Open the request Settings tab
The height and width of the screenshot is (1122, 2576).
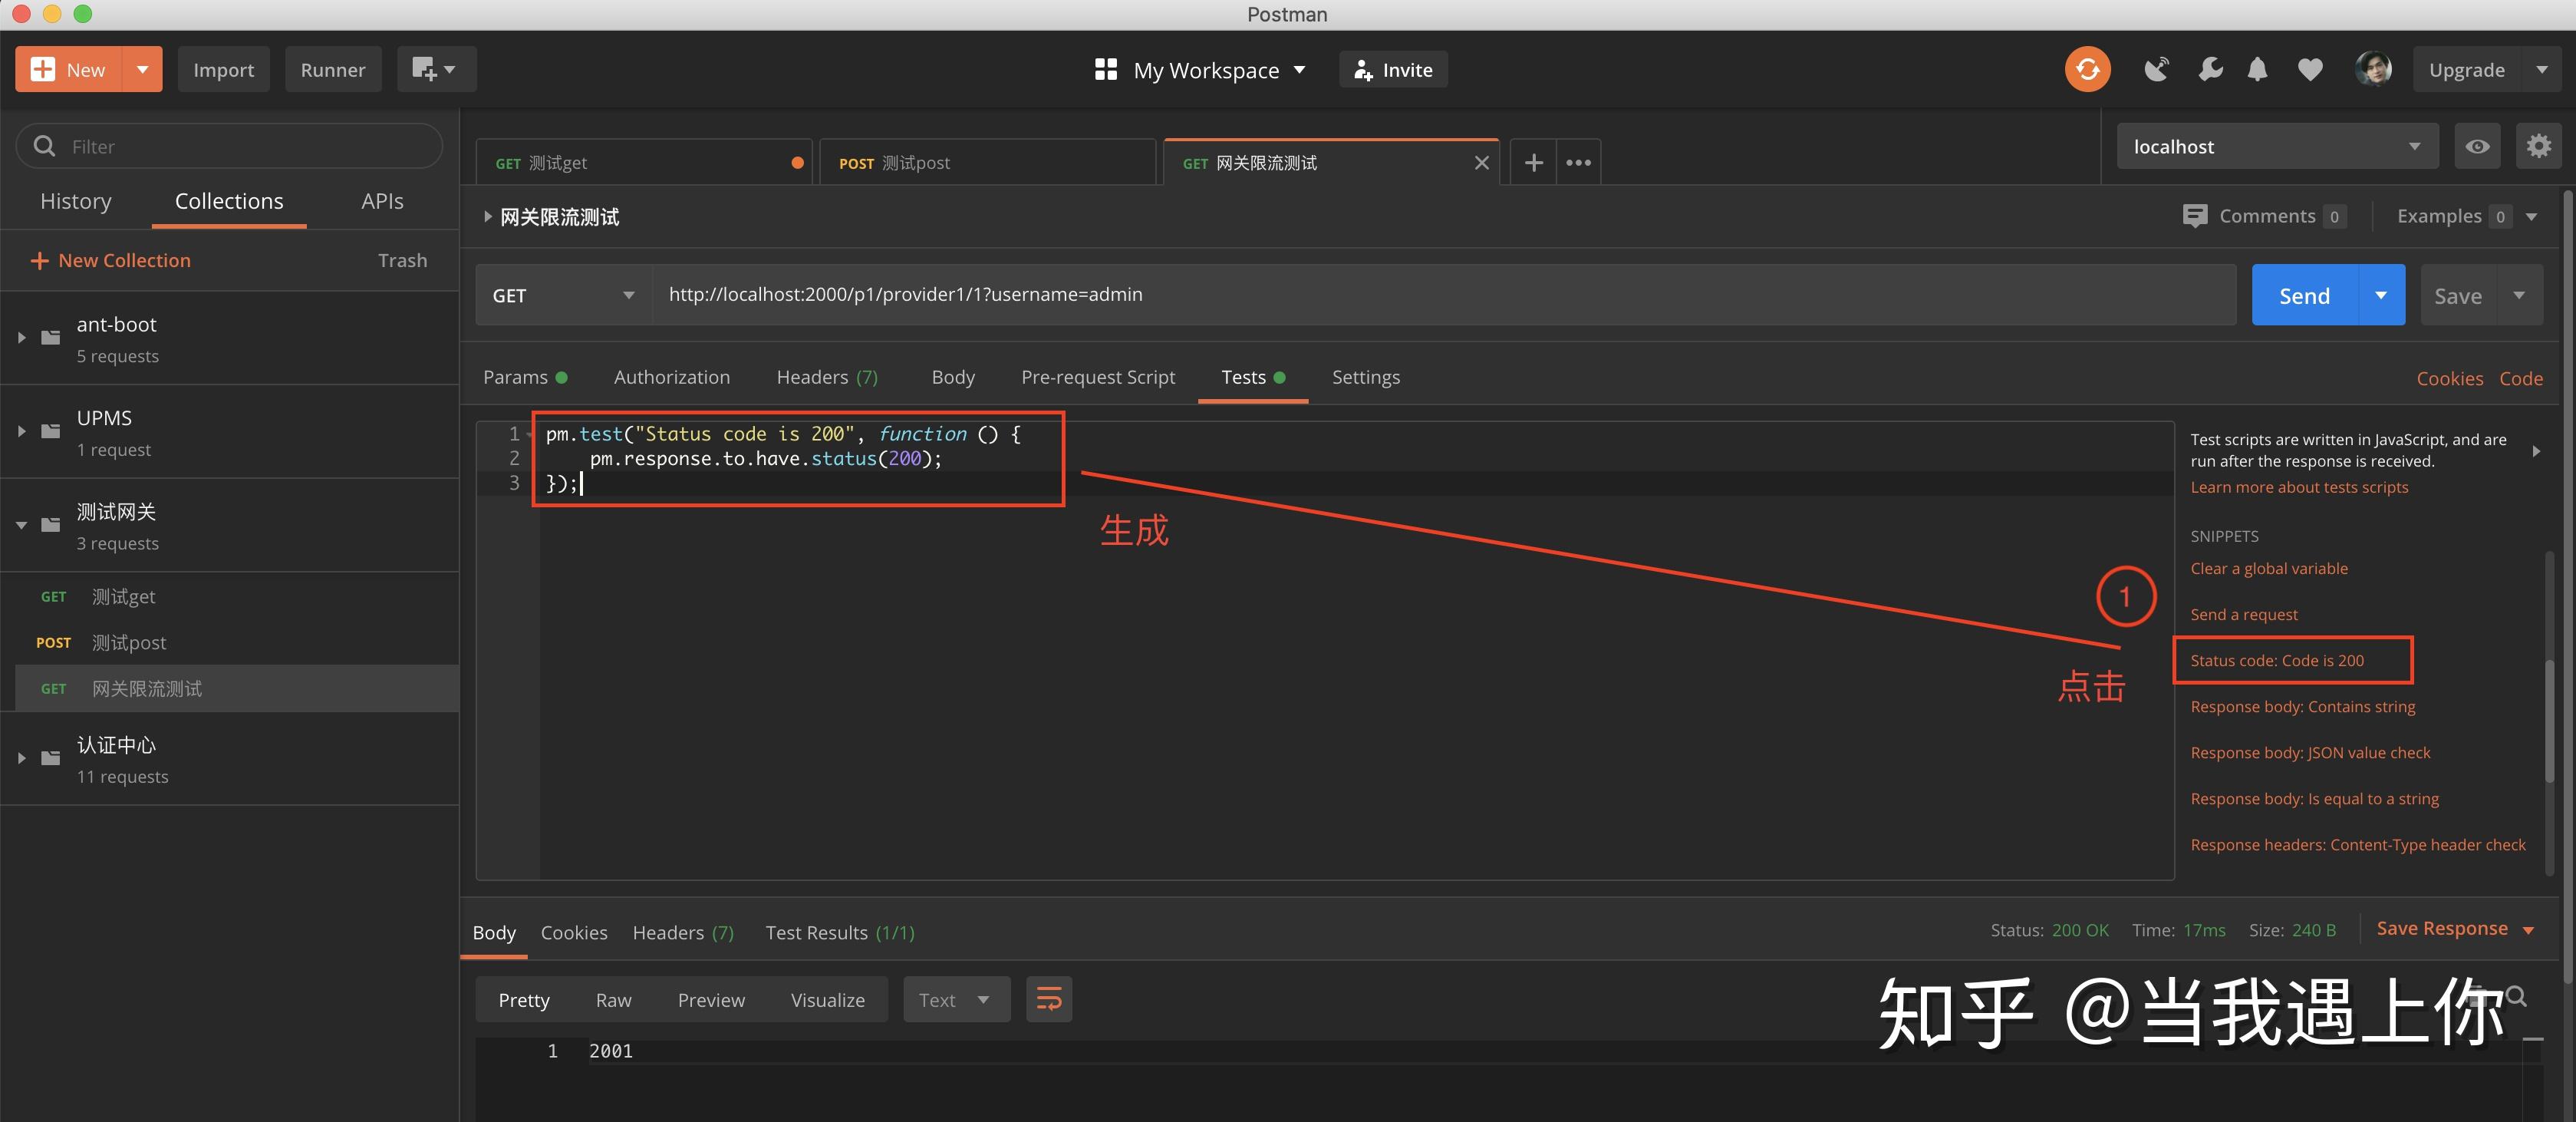[x=1366, y=377]
